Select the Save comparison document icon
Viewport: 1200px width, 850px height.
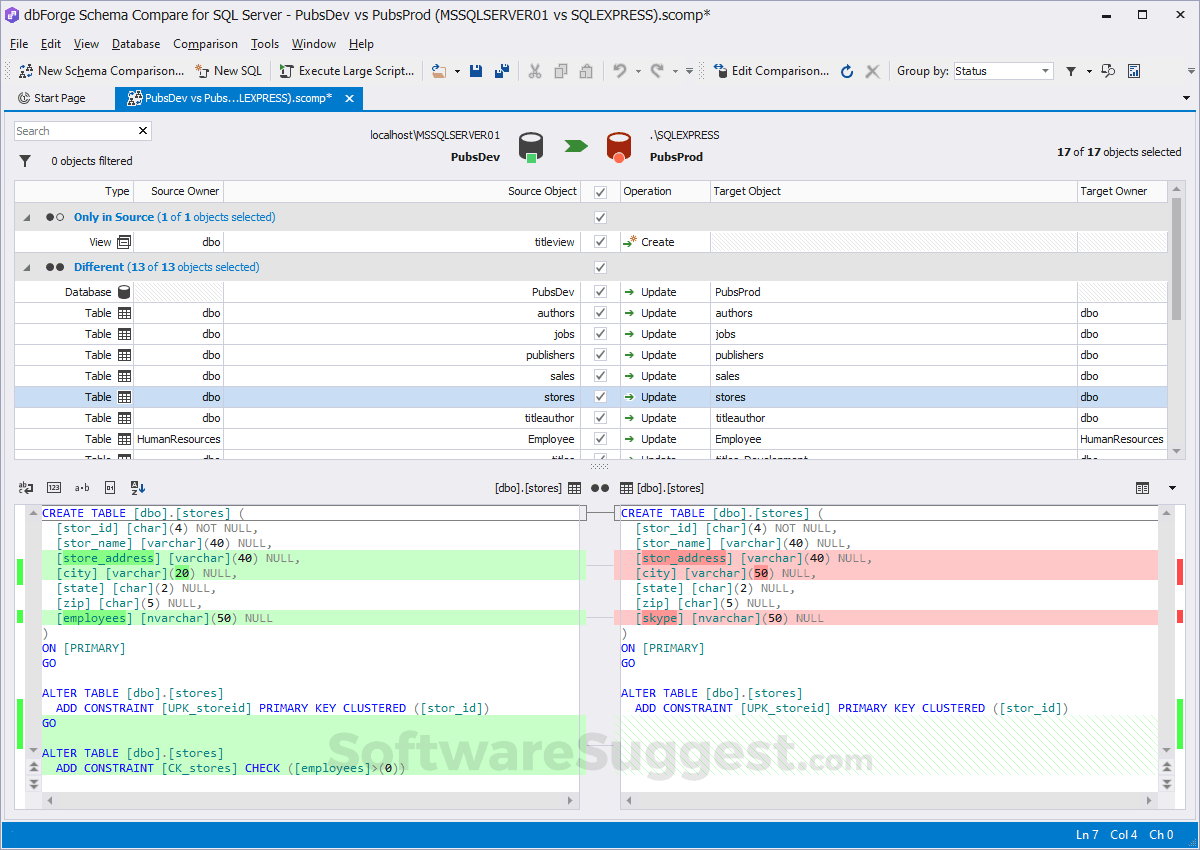(x=476, y=71)
